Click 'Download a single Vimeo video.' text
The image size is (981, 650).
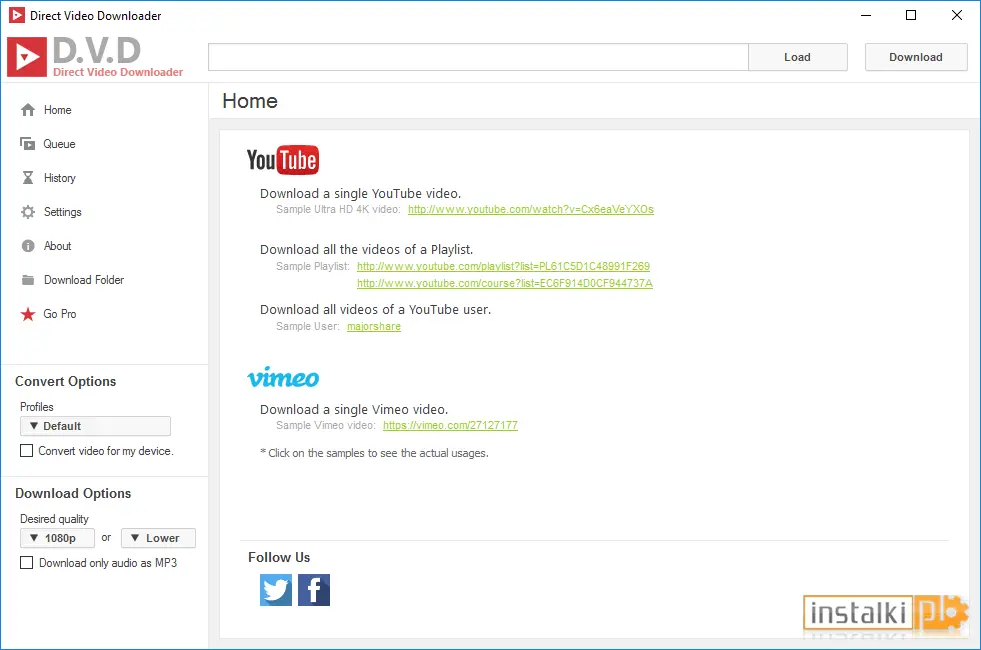coord(354,410)
